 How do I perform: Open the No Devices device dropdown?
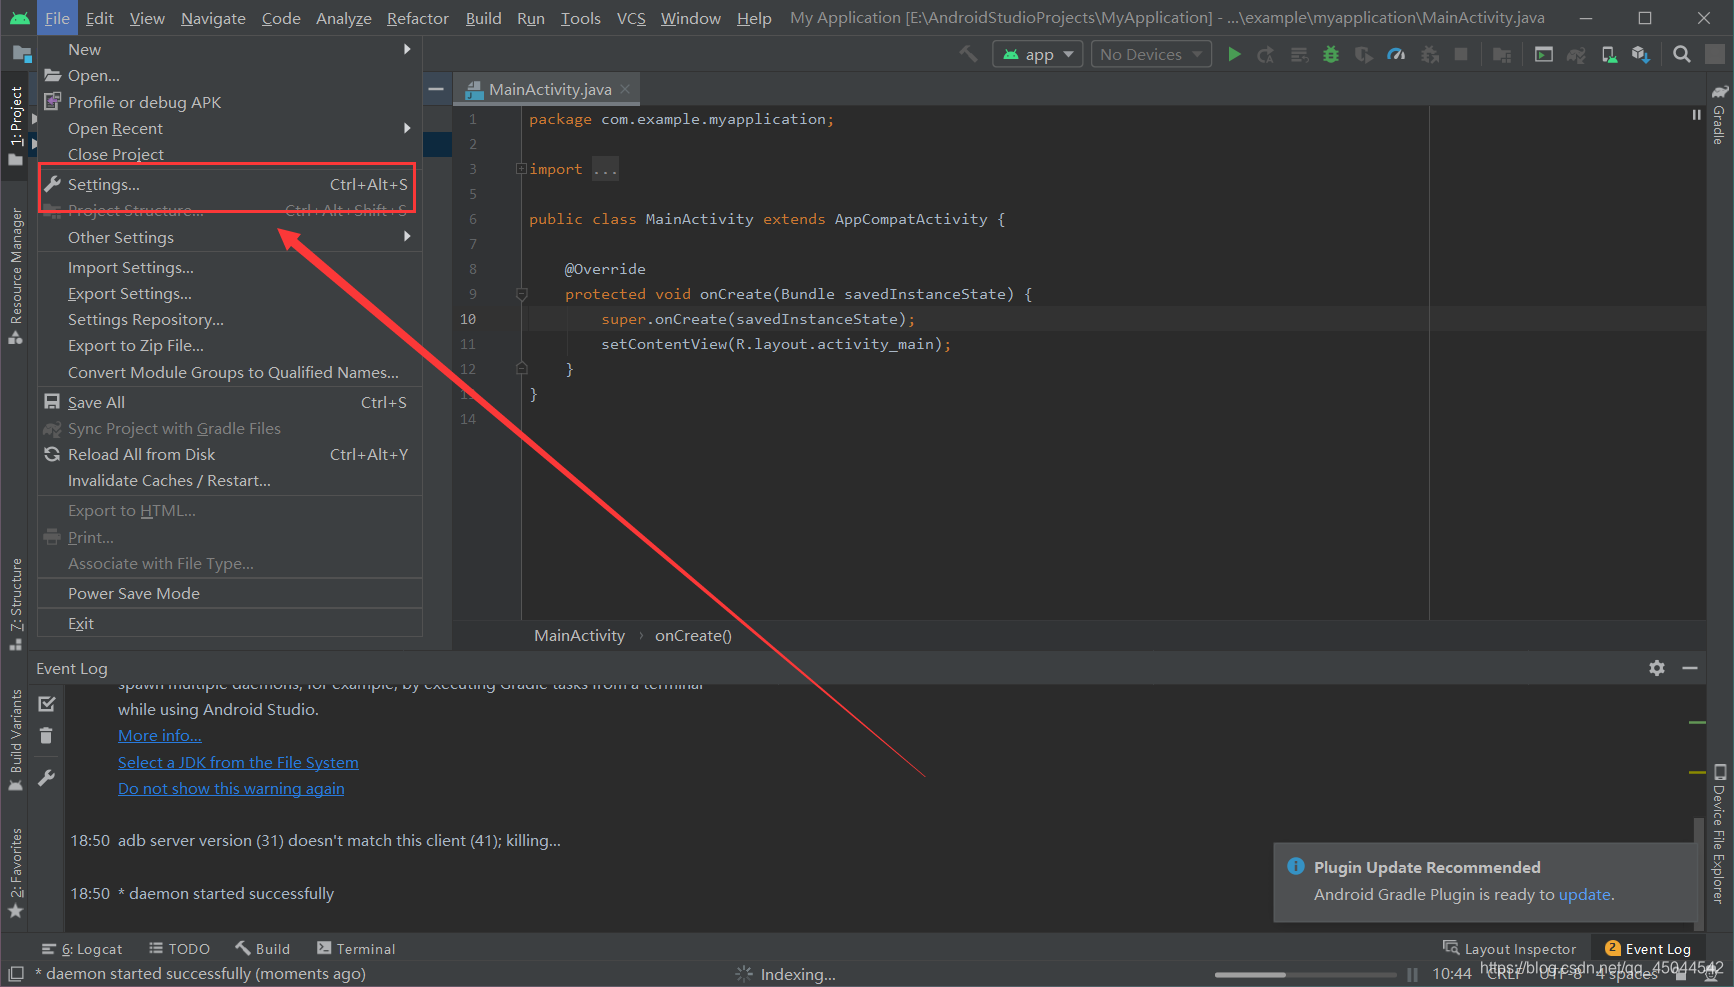click(1150, 54)
